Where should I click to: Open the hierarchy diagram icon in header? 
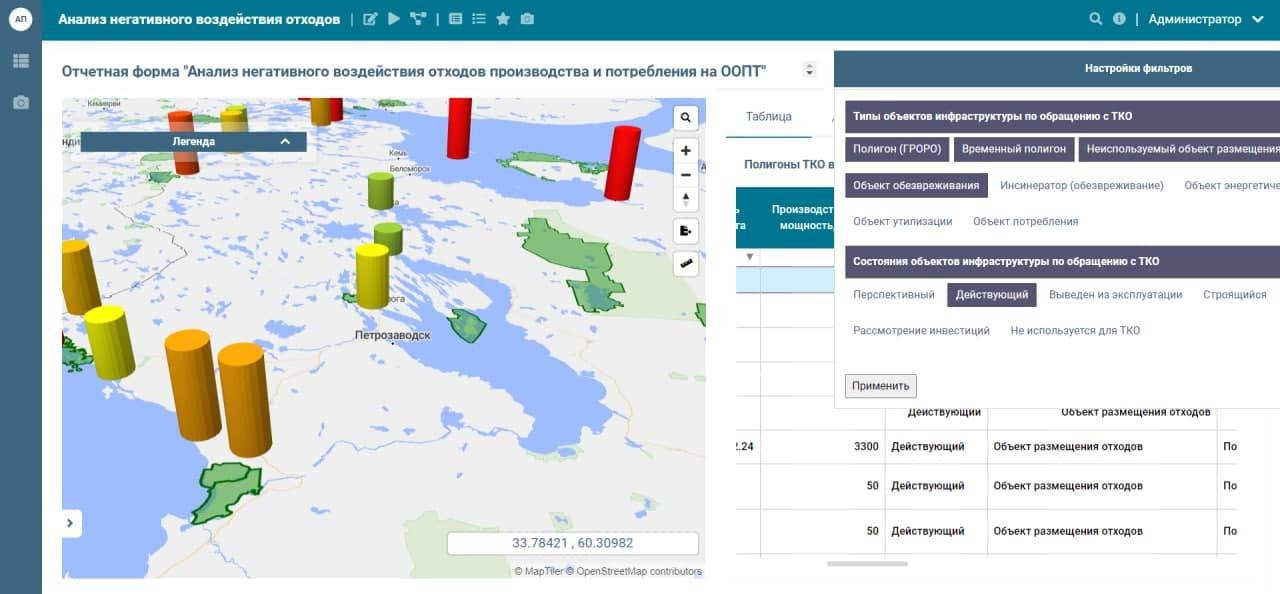[x=418, y=19]
